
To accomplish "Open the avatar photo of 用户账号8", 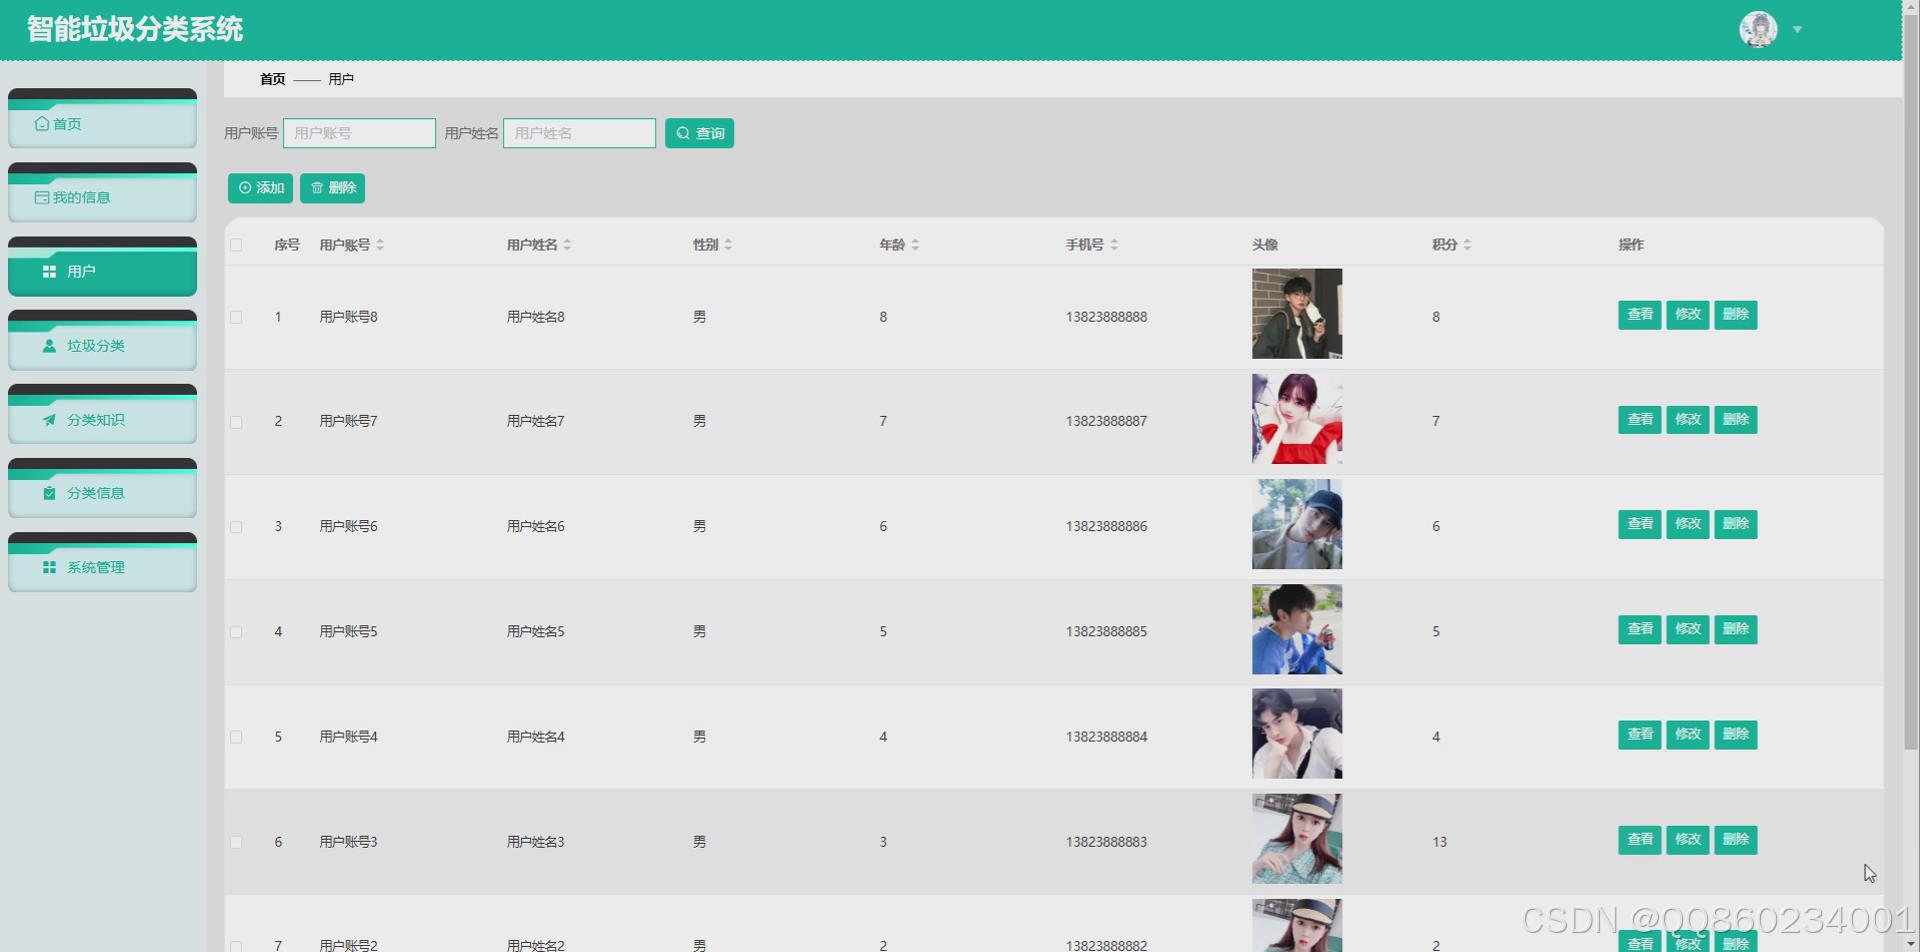I will click(1297, 314).
